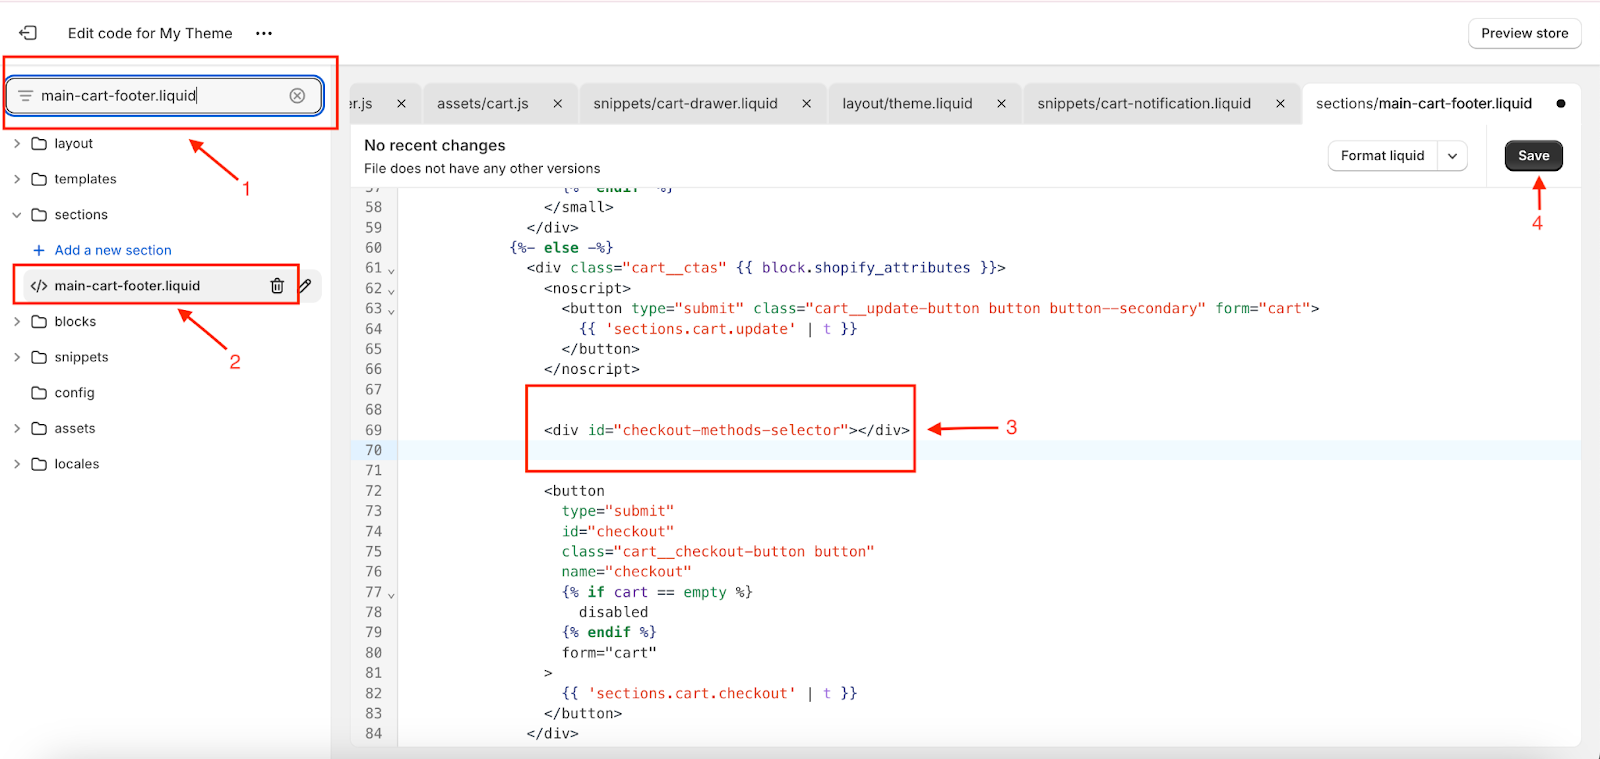The width and height of the screenshot is (1600, 759).
Task: Close the layout/theme.liquid tab
Action: point(1001,103)
